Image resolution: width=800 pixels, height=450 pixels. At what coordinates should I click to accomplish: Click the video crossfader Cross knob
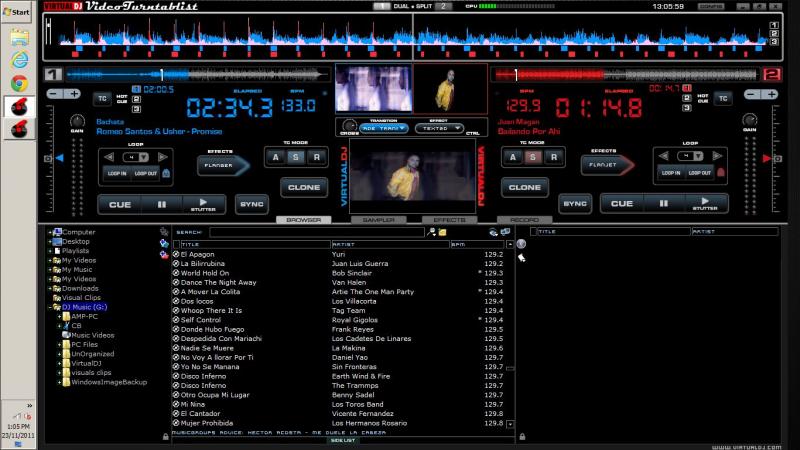click(350, 127)
